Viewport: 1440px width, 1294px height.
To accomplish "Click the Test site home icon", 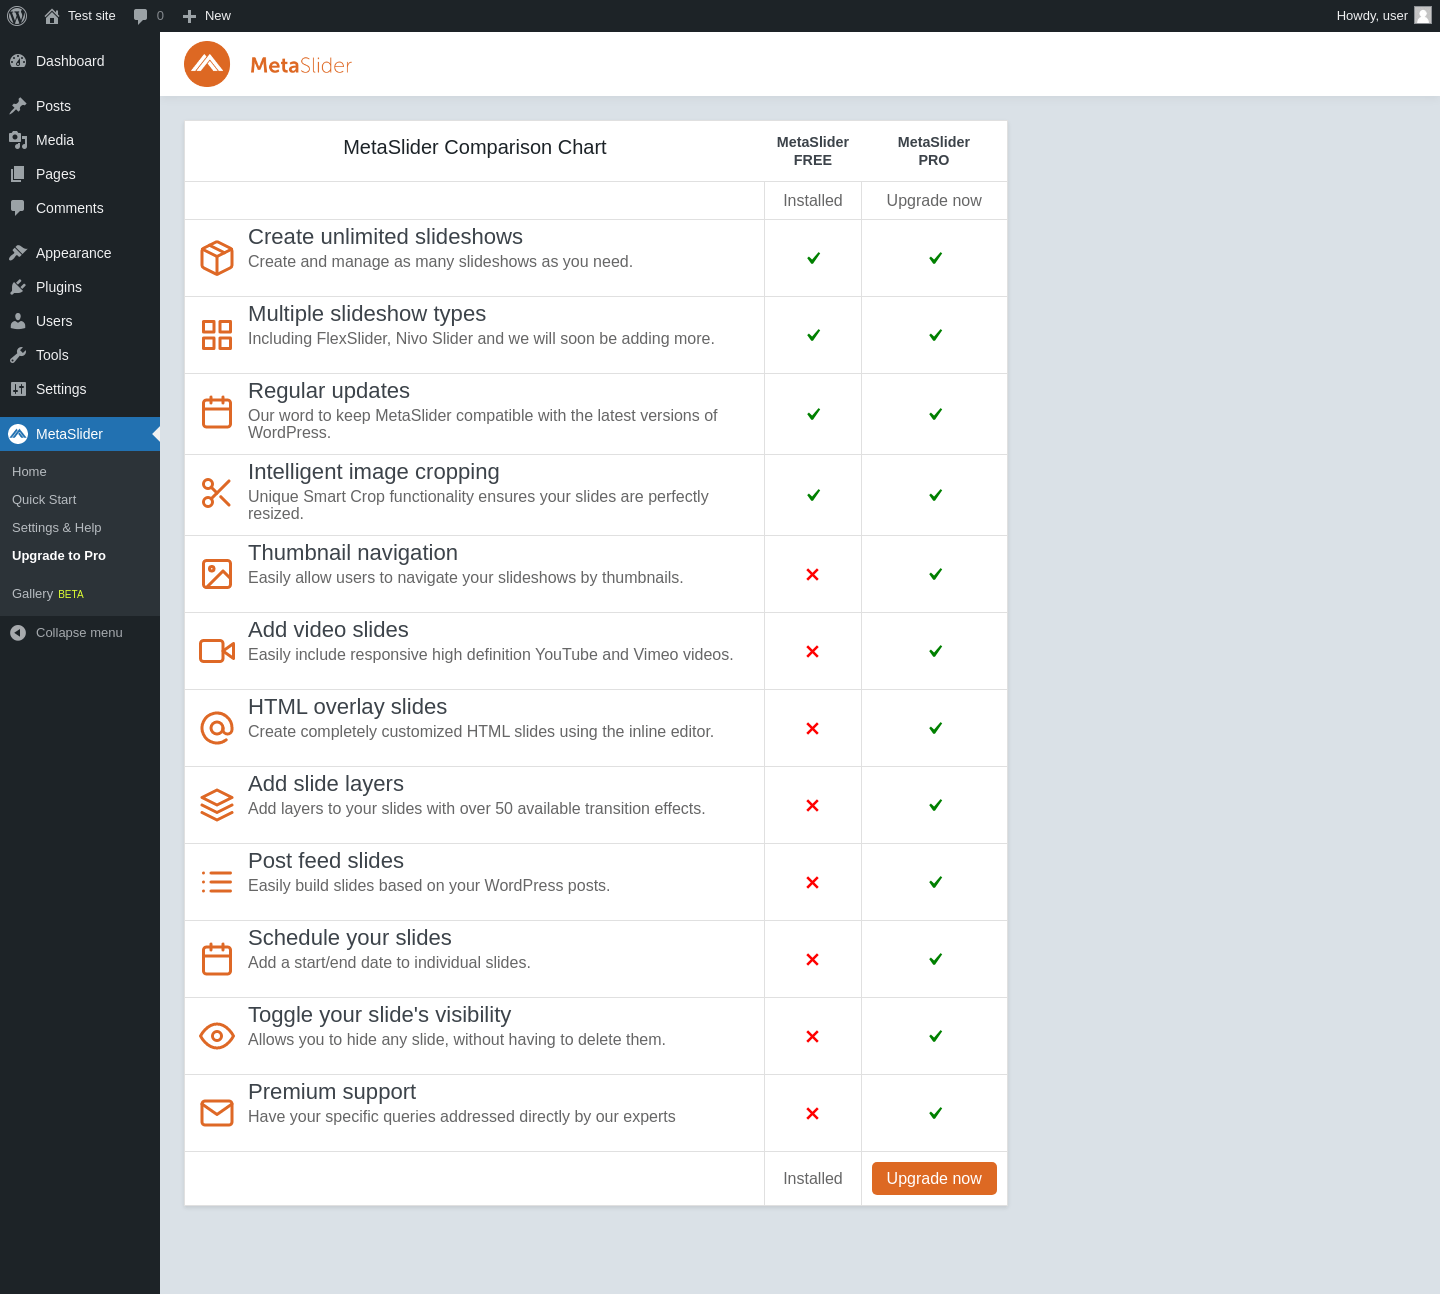I will point(52,16).
